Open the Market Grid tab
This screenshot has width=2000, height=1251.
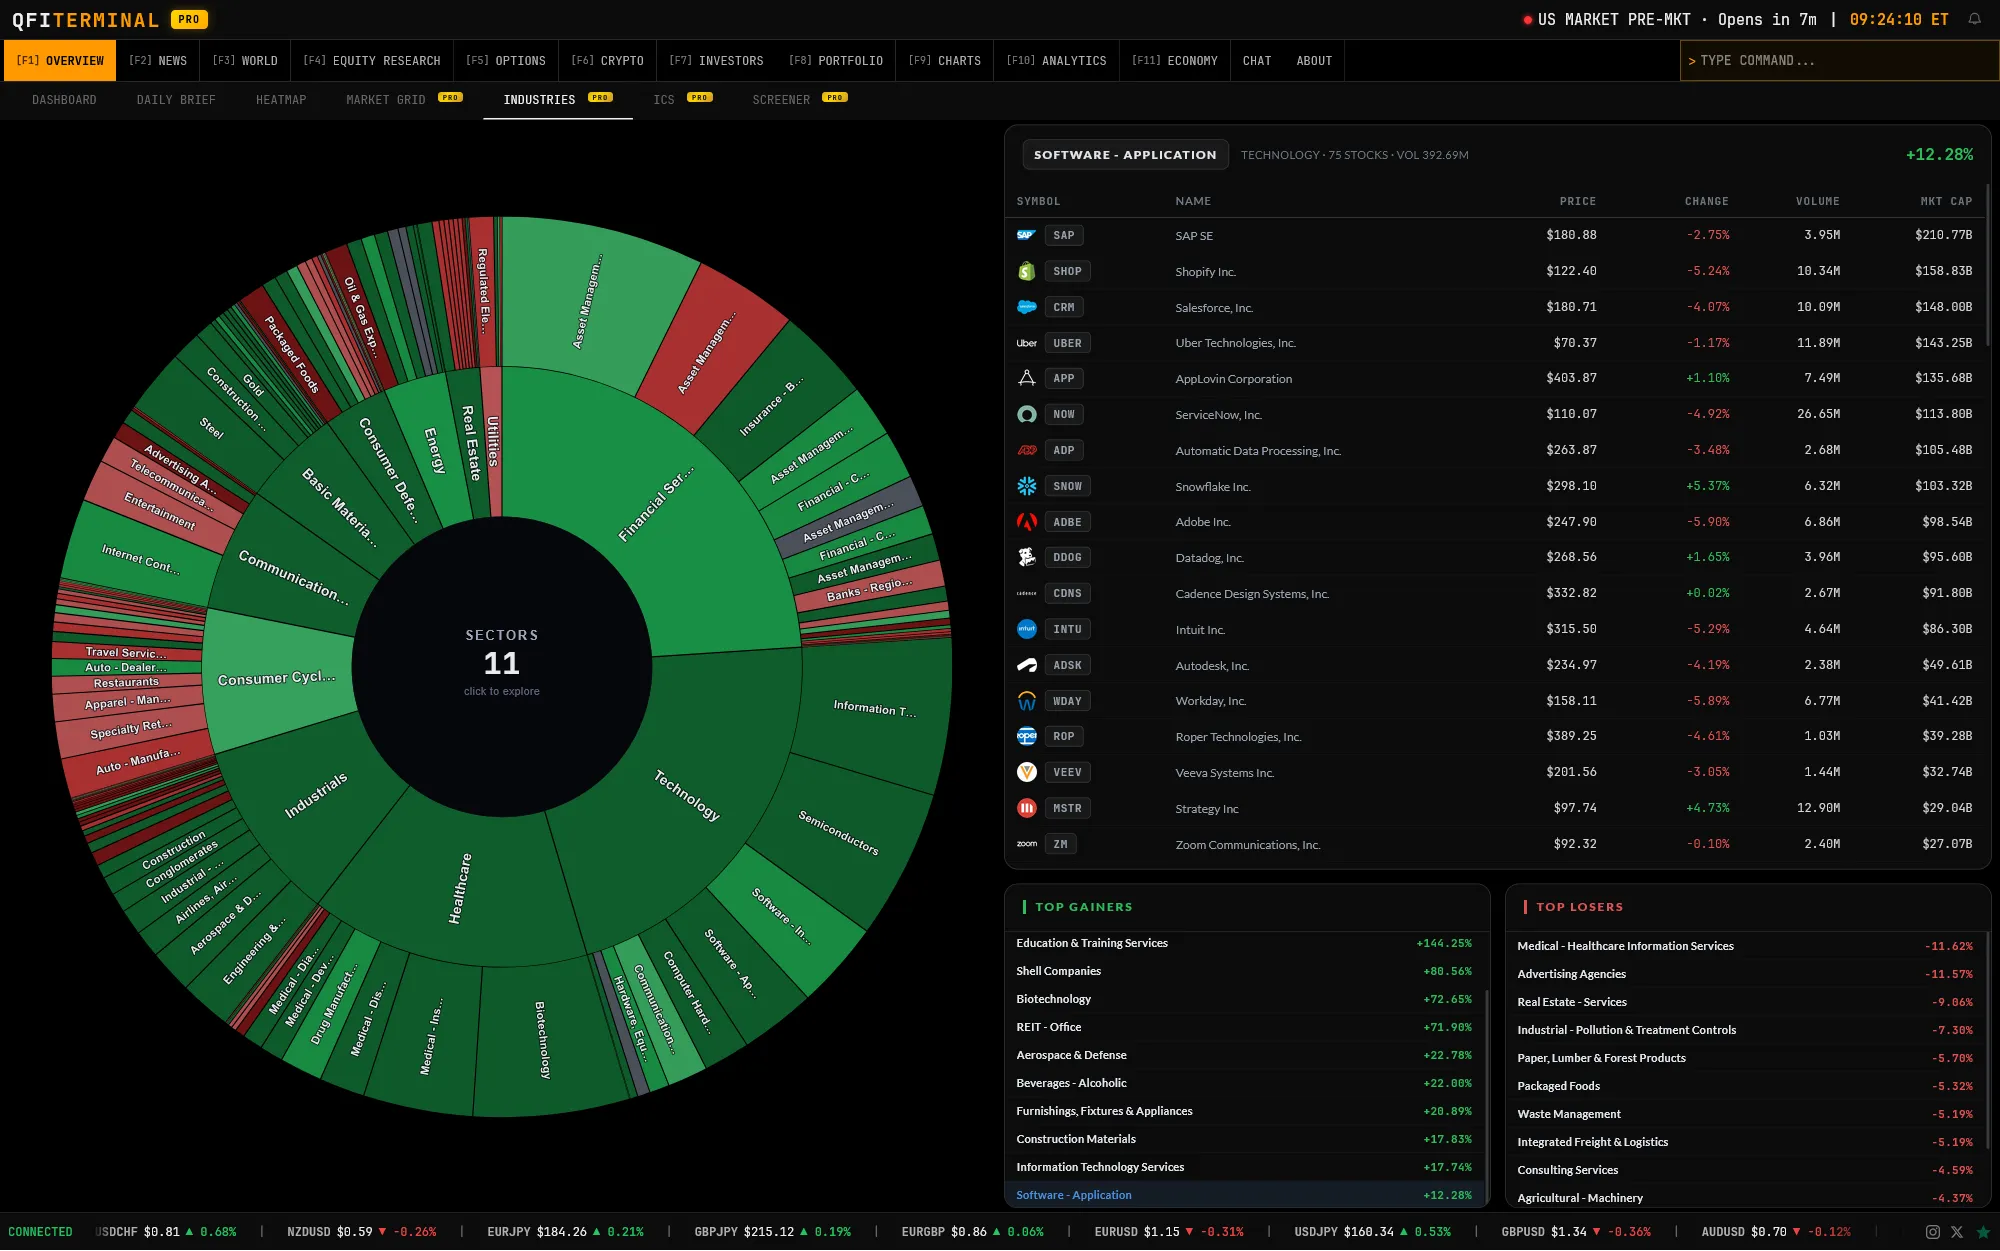(x=404, y=100)
